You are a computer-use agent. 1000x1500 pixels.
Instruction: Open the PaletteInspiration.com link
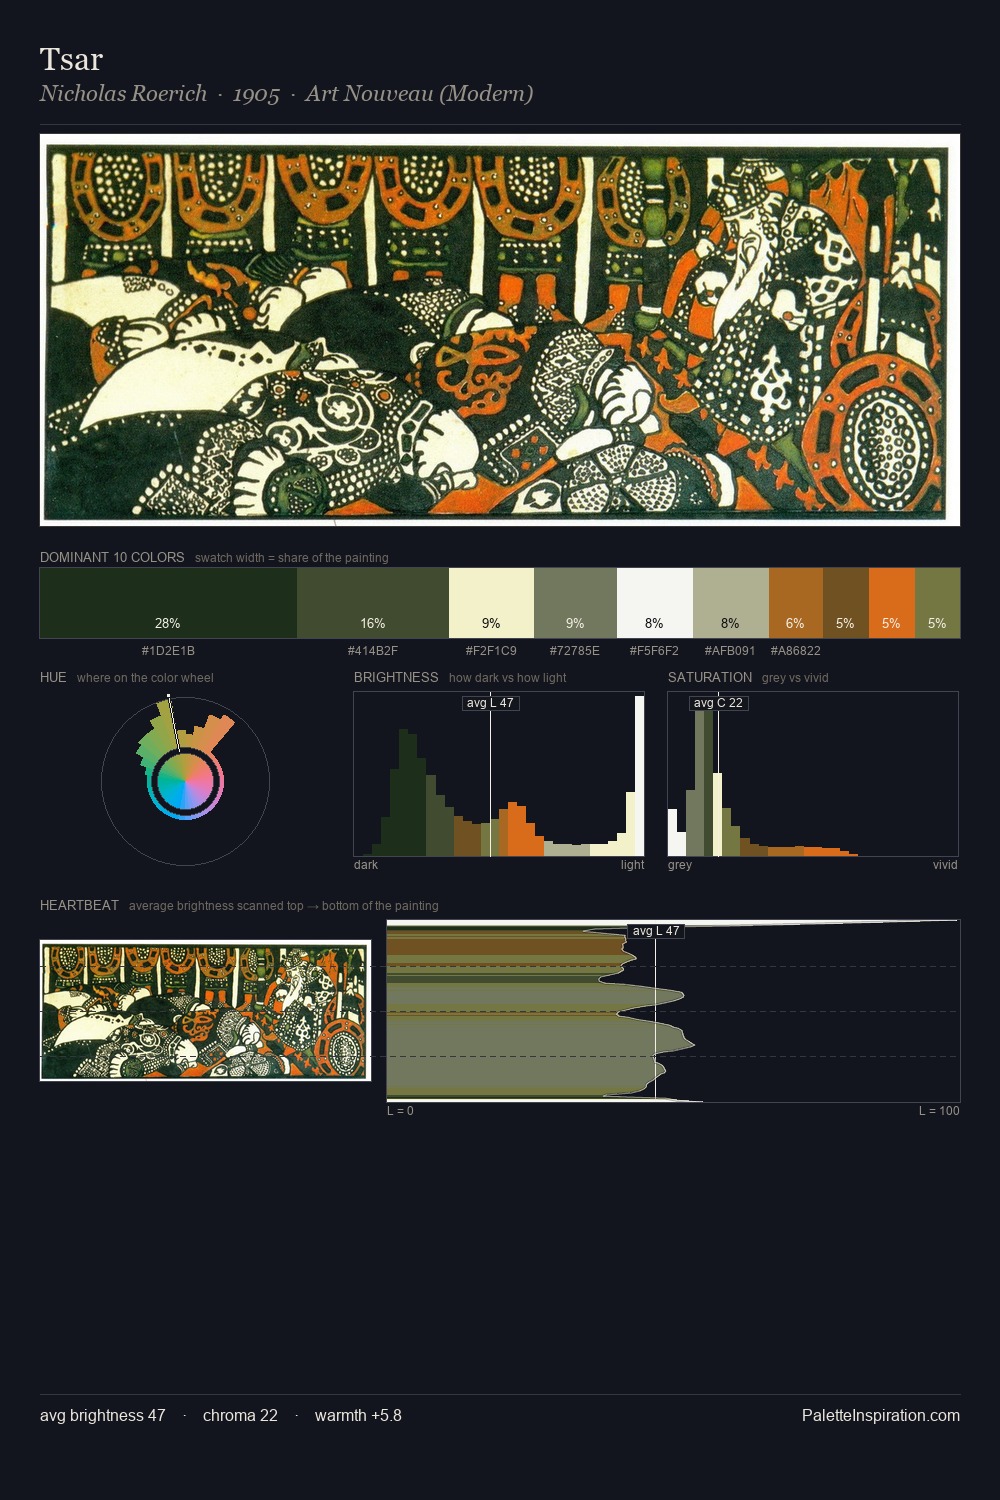(881, 1415)
